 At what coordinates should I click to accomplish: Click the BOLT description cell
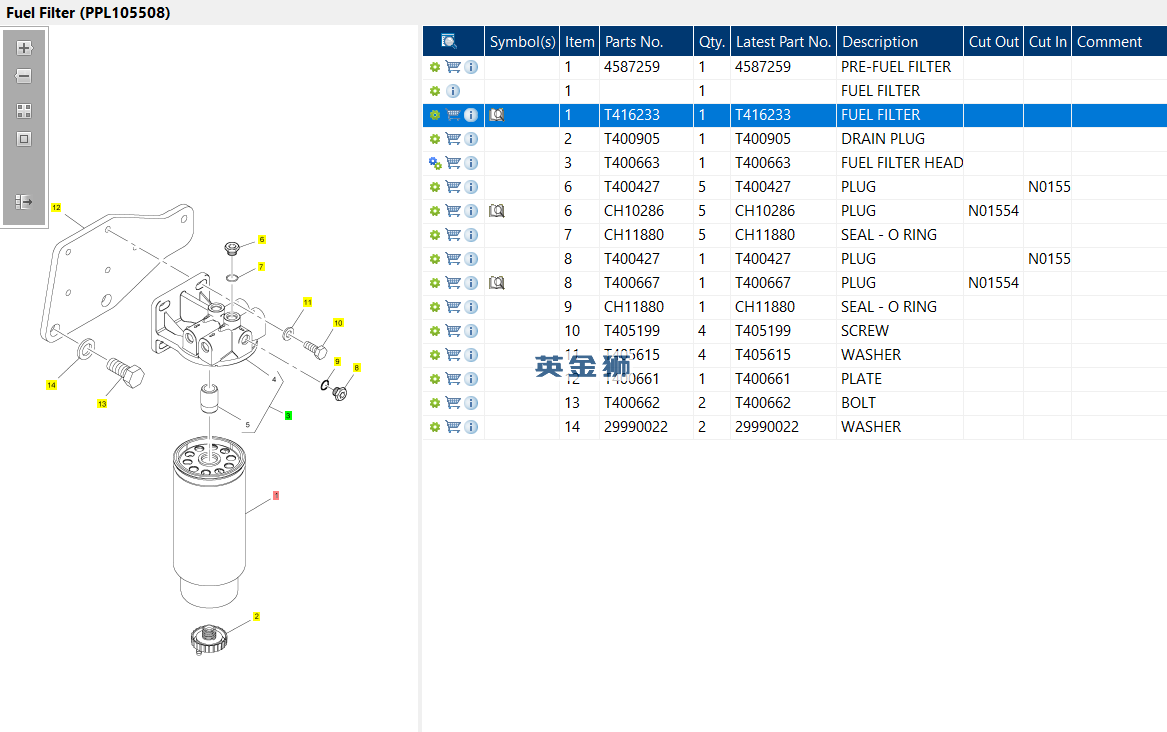click(x=900, y=403)
